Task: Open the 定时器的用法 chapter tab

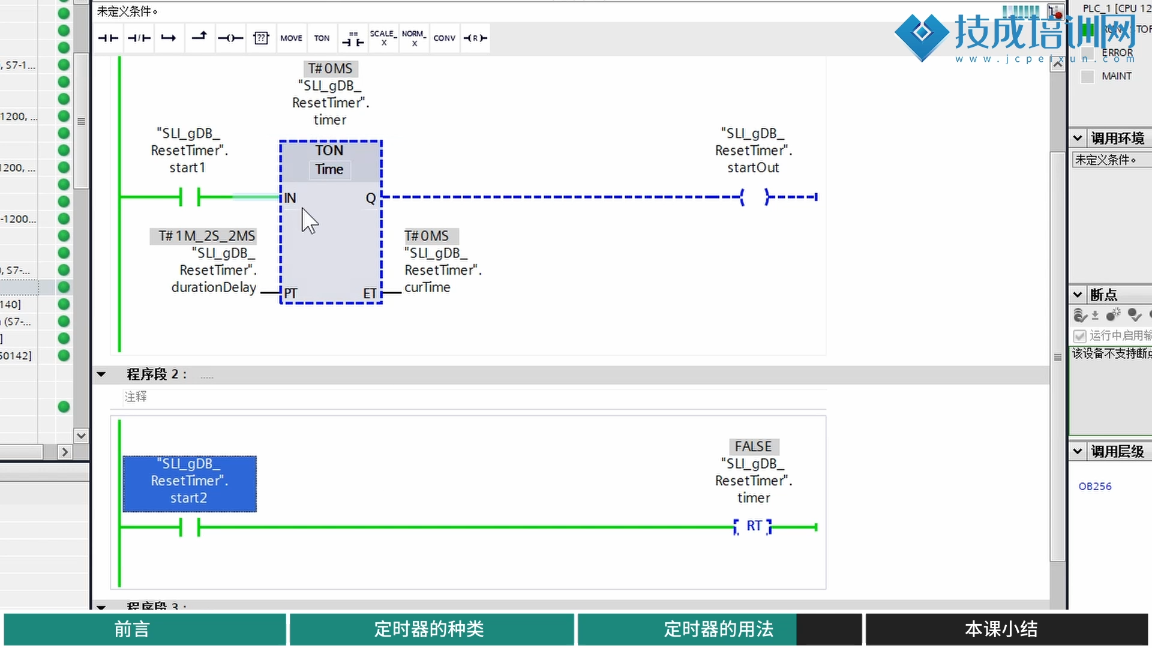Action: (x=719, y=630)
